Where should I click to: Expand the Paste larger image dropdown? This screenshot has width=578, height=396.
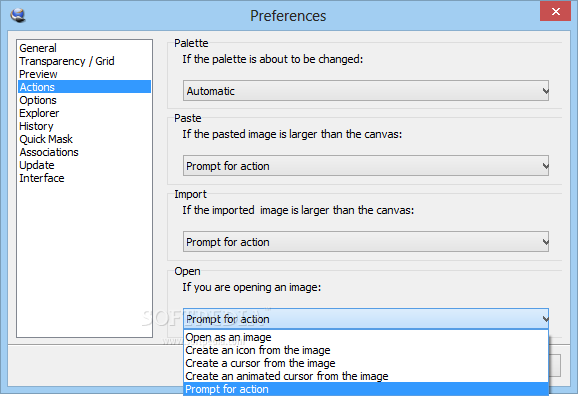pyautogui.click(x=366, y=166)
